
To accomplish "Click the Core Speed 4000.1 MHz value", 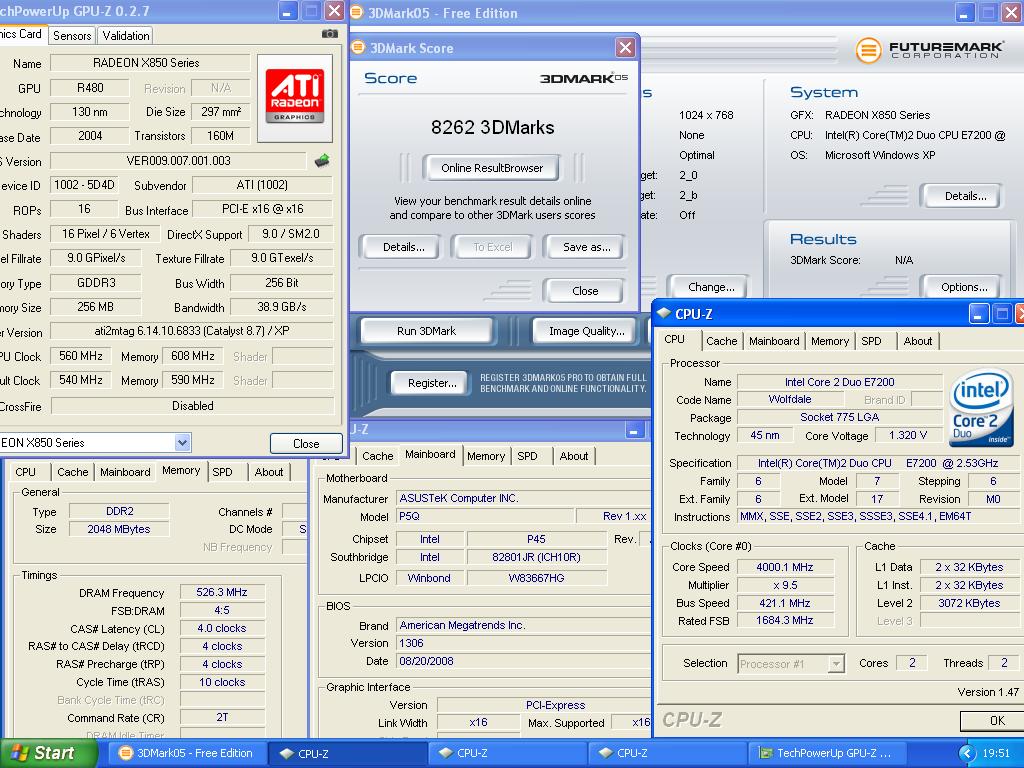I will coord(786,567).
